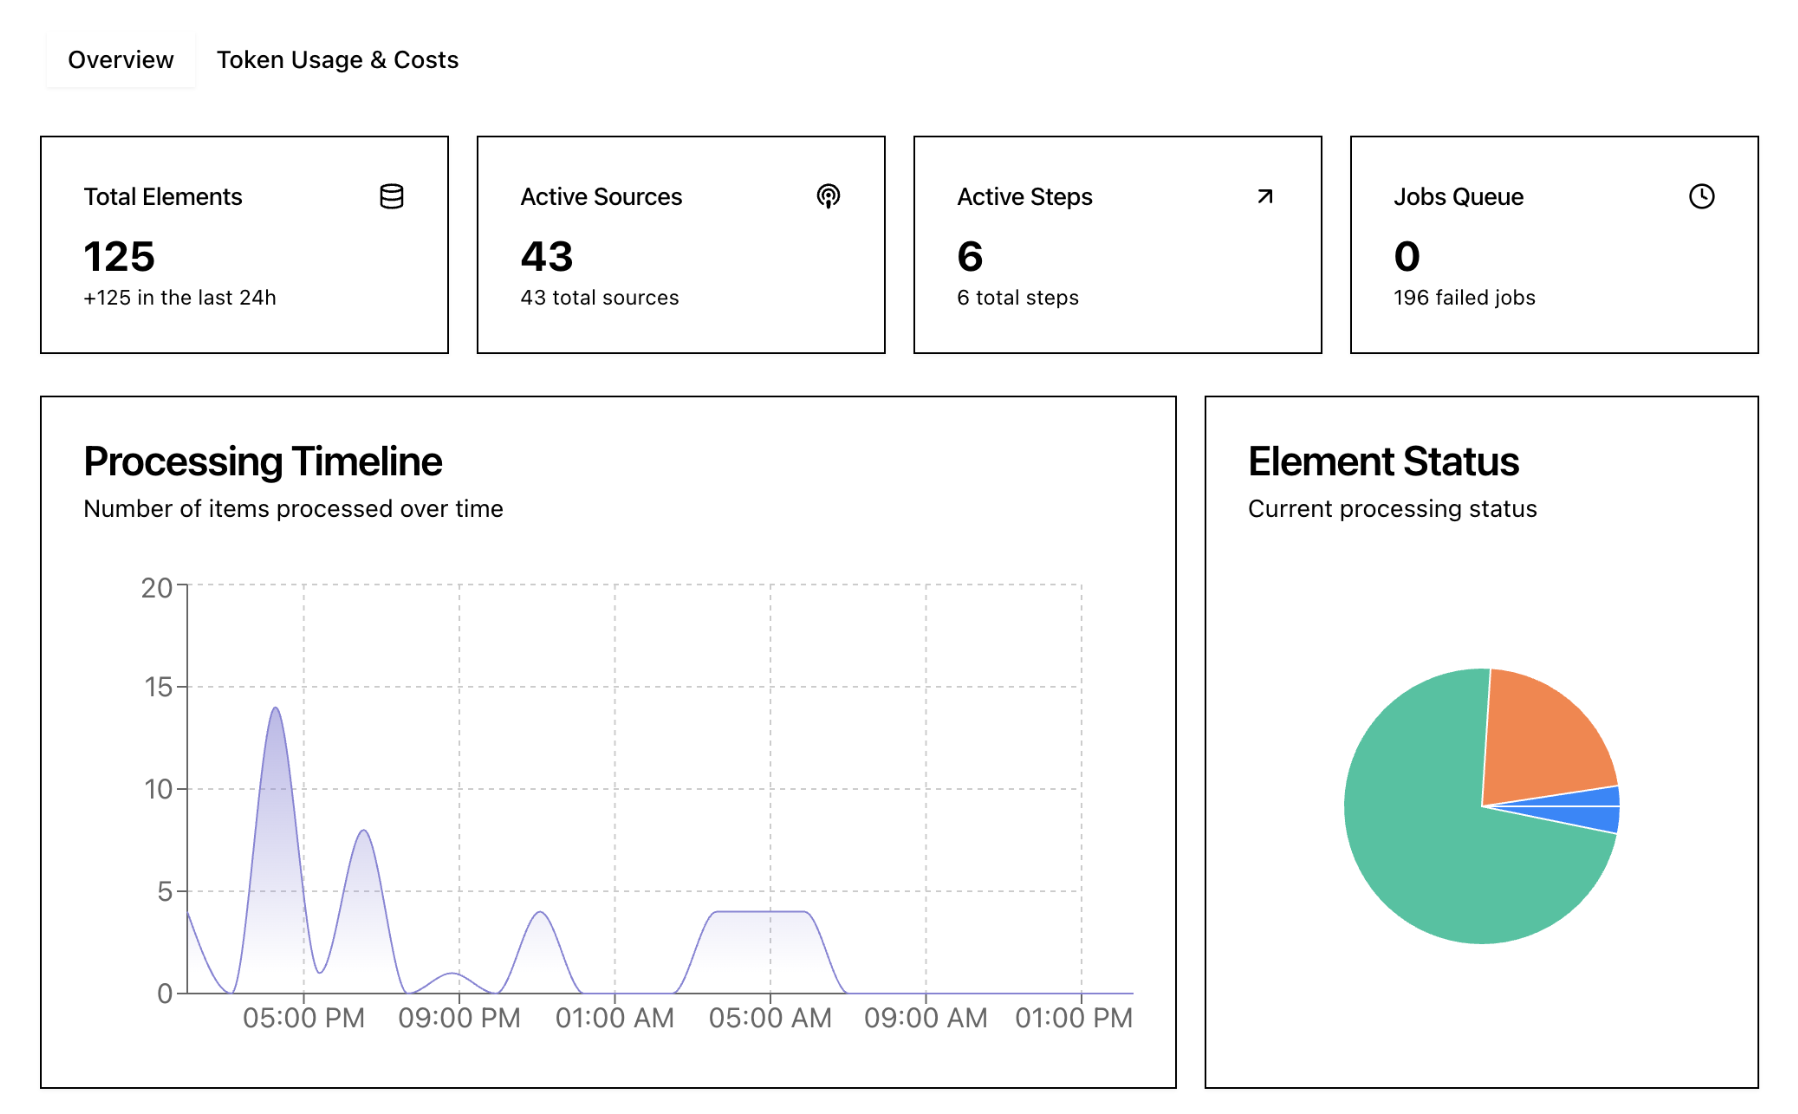
Task: Click the Element Status heading
Action: pos(1382,462)
